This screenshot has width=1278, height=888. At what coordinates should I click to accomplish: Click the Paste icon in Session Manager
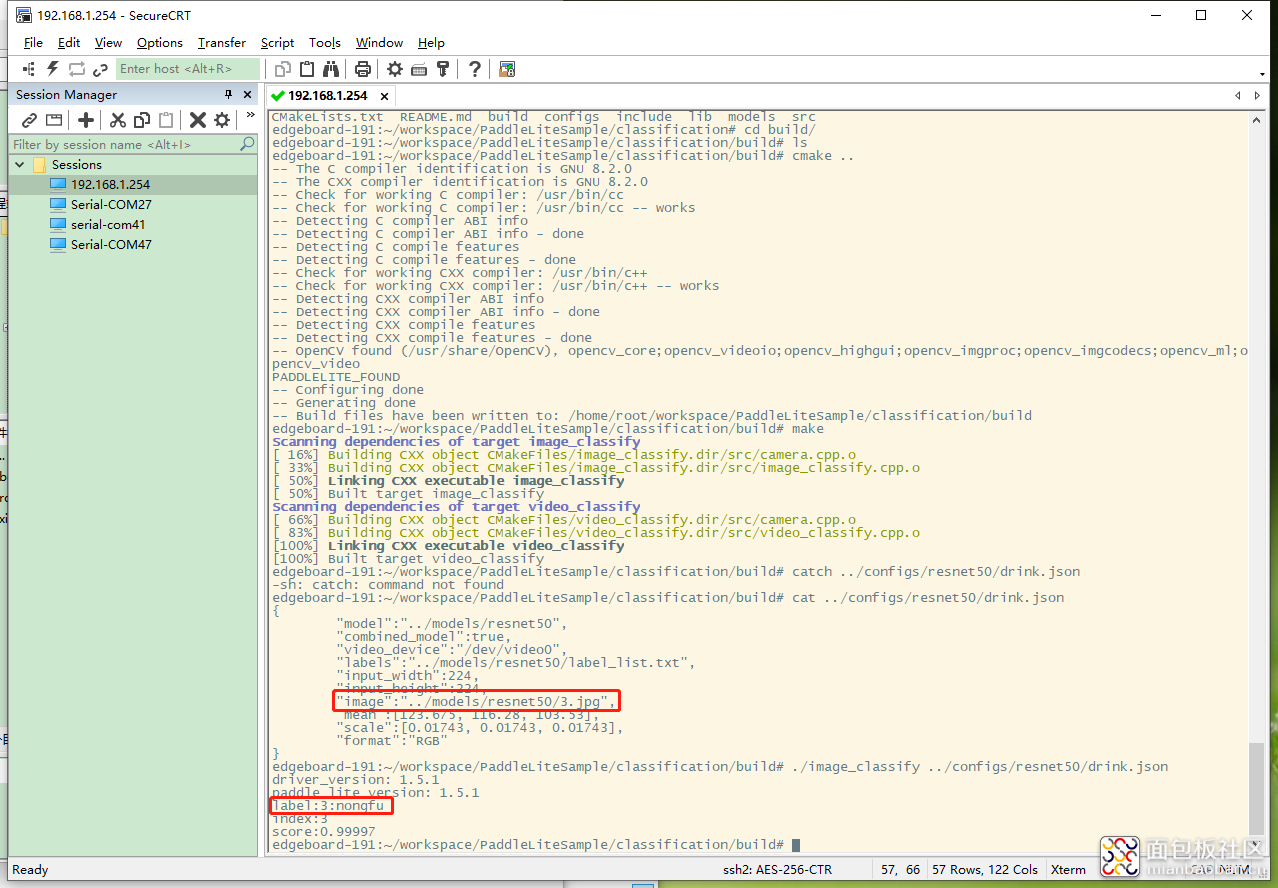tap(166, 120)
